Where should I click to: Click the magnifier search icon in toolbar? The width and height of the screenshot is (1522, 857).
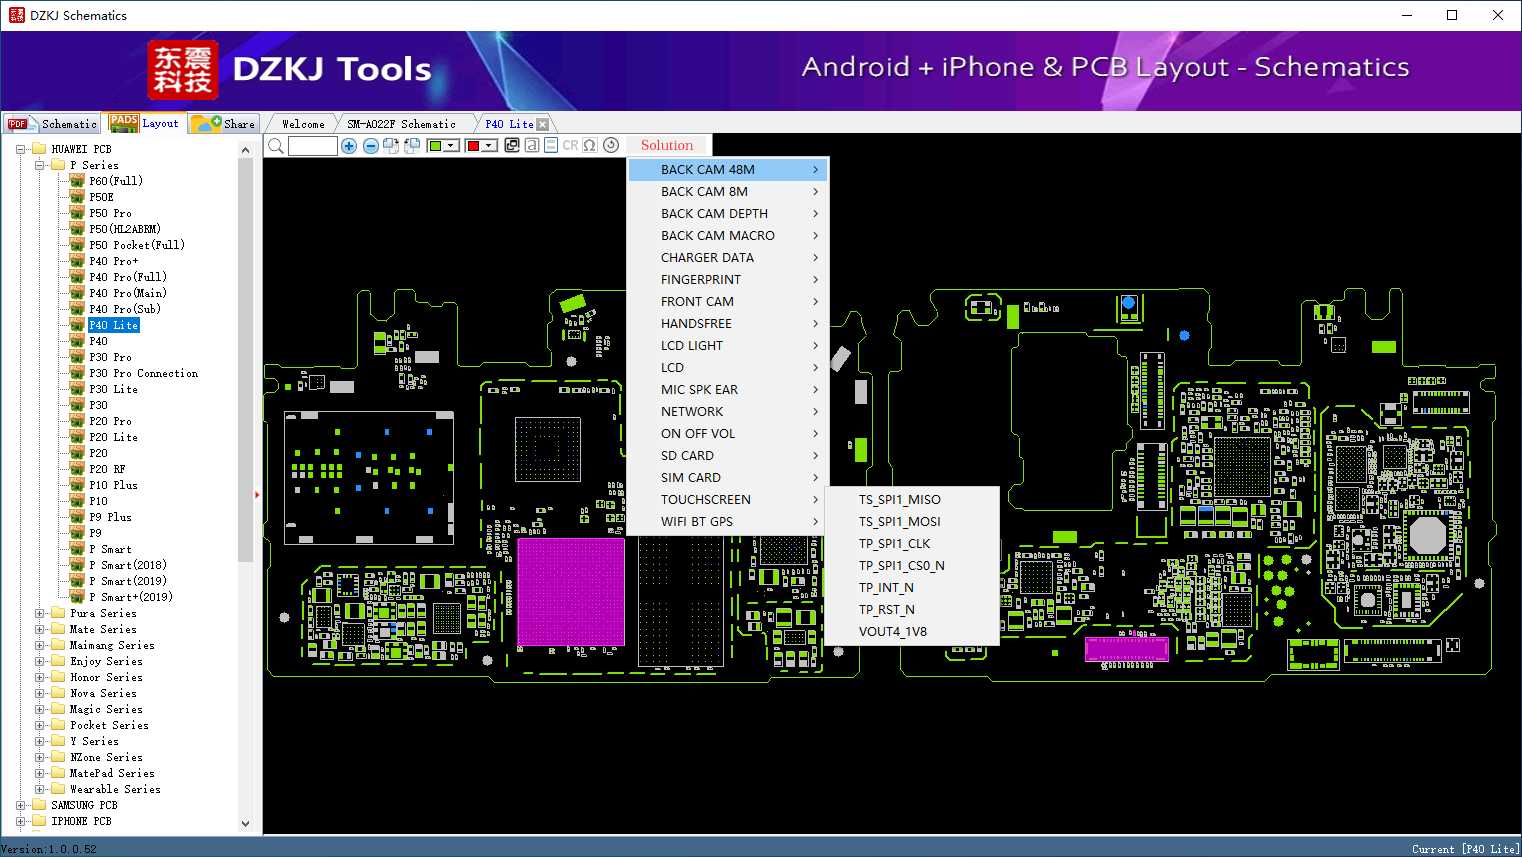[x=276, y=146]
